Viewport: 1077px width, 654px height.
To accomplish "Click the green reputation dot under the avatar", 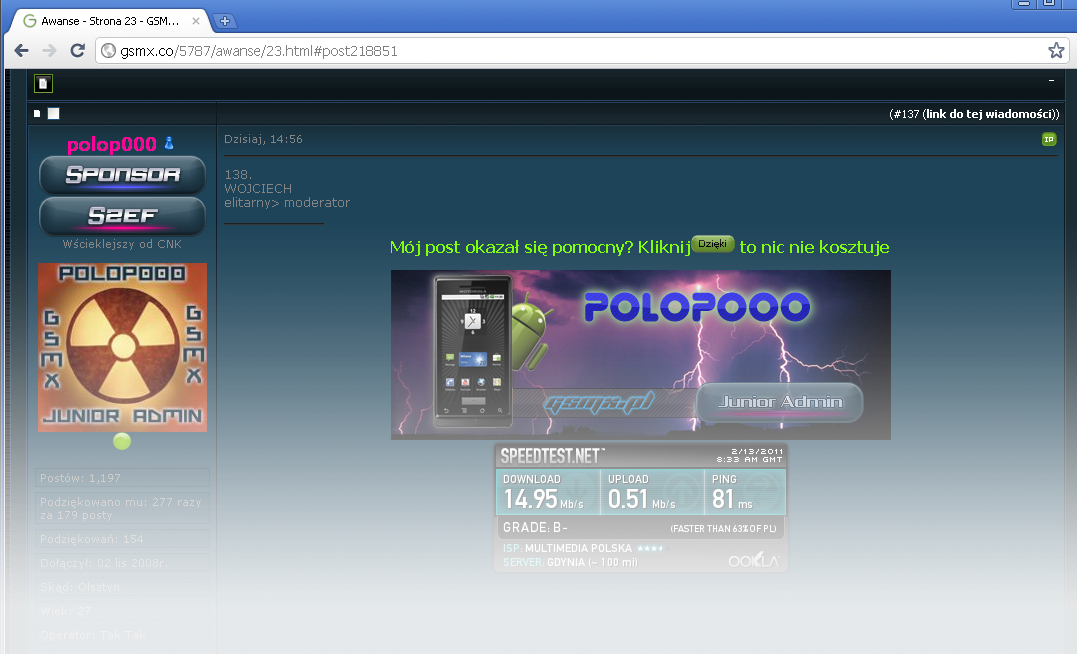I will [122, 441].
